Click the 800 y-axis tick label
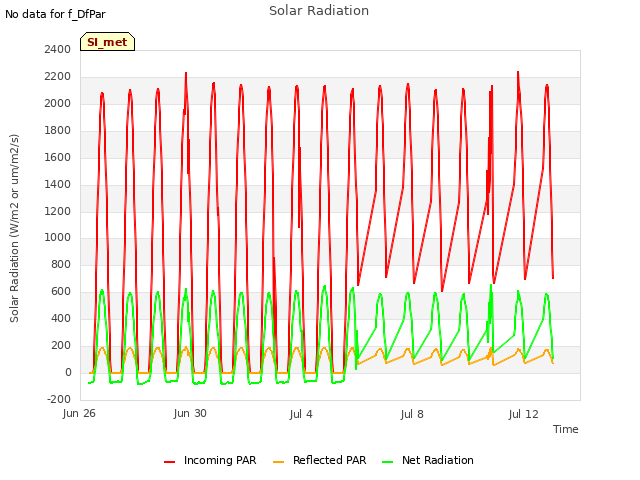 61,264
